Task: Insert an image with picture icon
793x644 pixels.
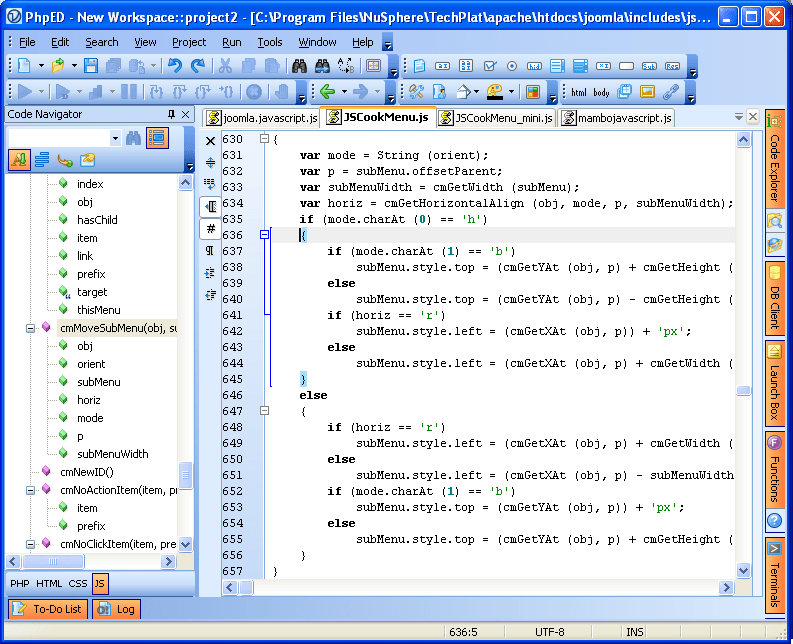Action: [647, 92]
